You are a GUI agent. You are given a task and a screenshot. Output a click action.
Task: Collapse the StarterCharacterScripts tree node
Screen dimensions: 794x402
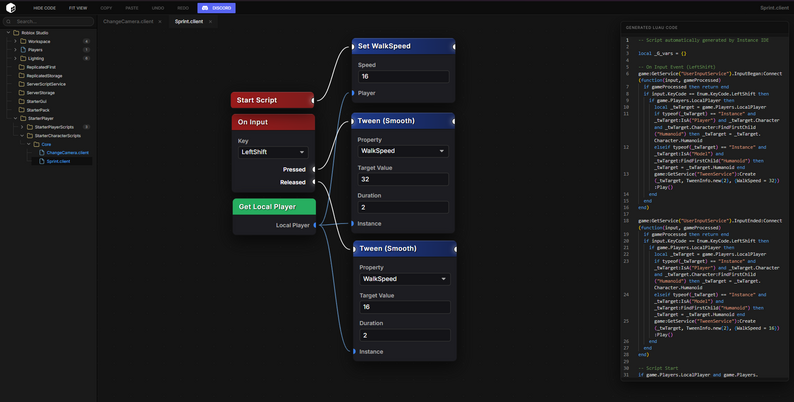click(x=22, y=136)
